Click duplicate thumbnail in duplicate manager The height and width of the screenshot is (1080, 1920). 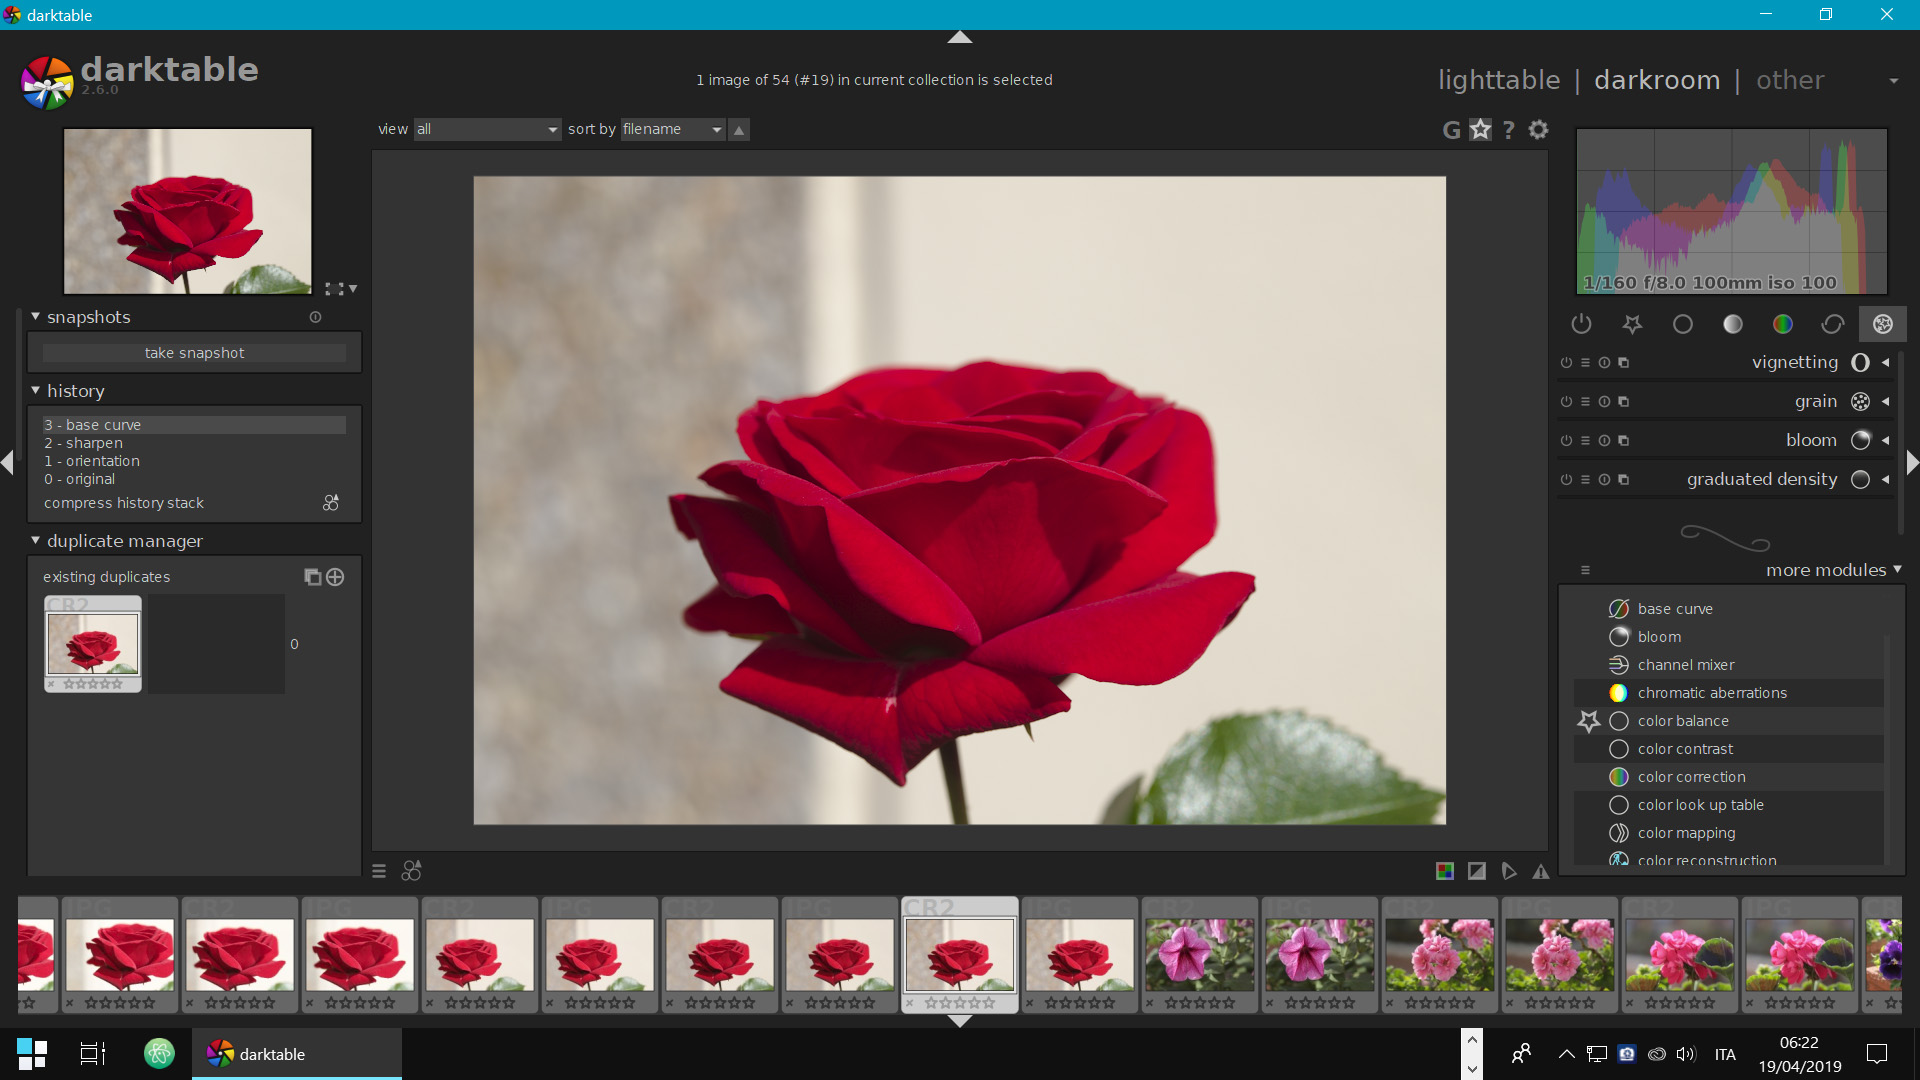click(93, 644)
